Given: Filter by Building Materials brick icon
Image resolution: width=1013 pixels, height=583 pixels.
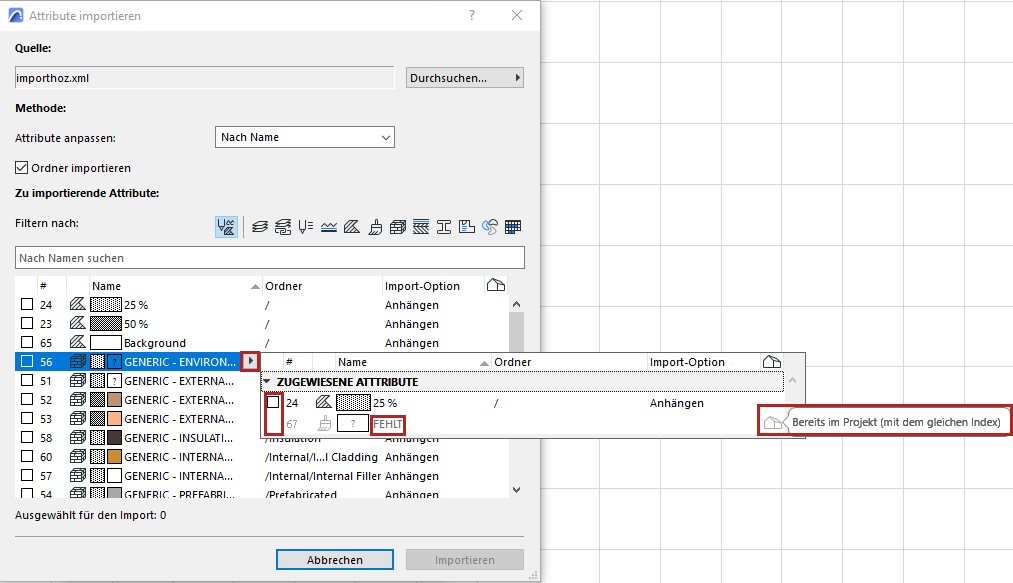Looking at the screenshot, I should (x=398, y=227).
